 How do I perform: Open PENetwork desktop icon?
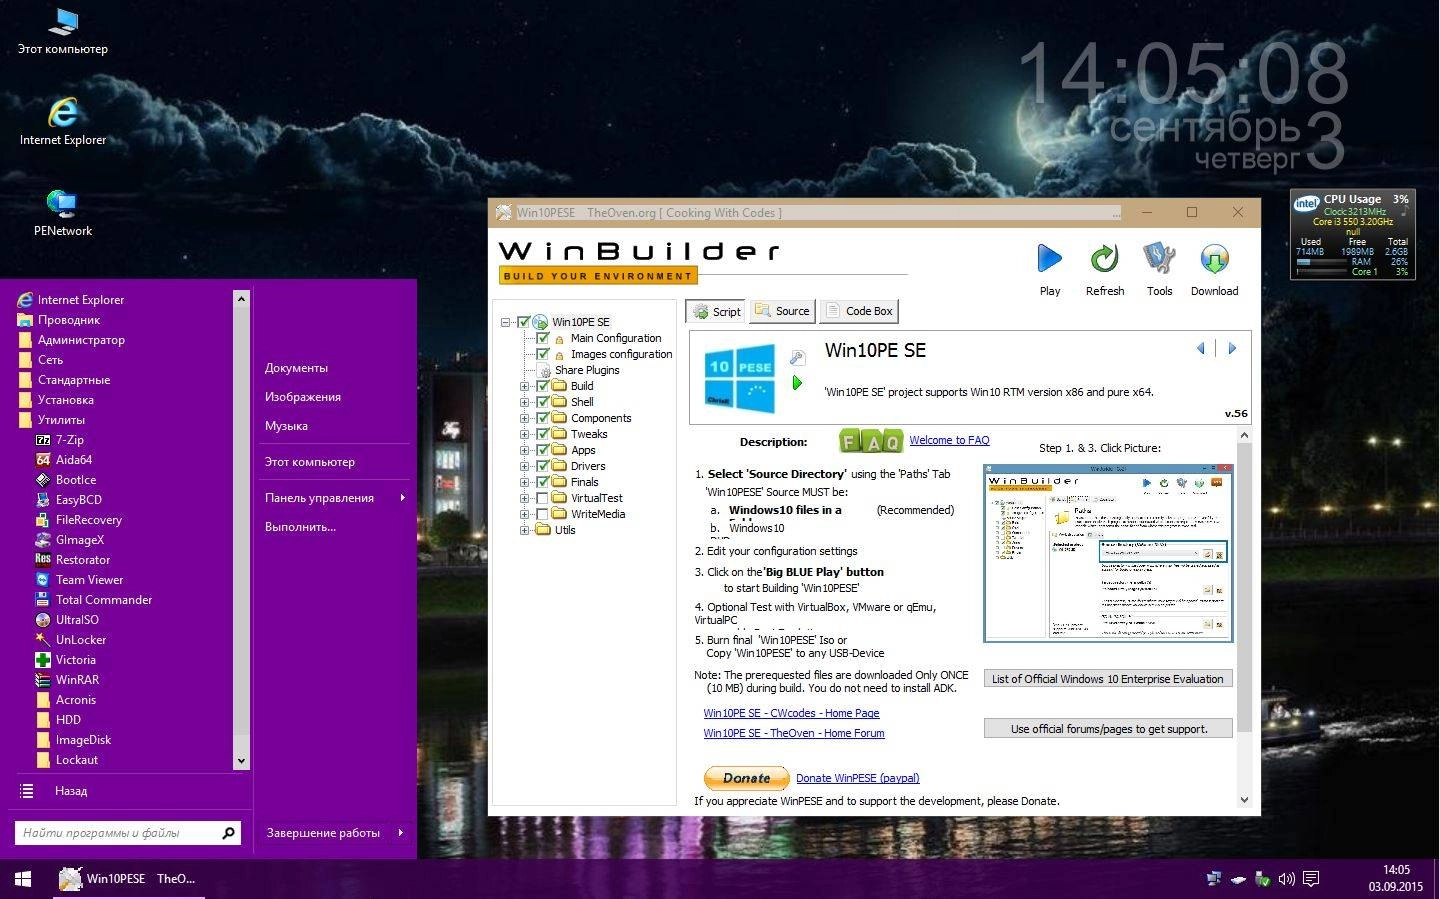coord(62,212)
